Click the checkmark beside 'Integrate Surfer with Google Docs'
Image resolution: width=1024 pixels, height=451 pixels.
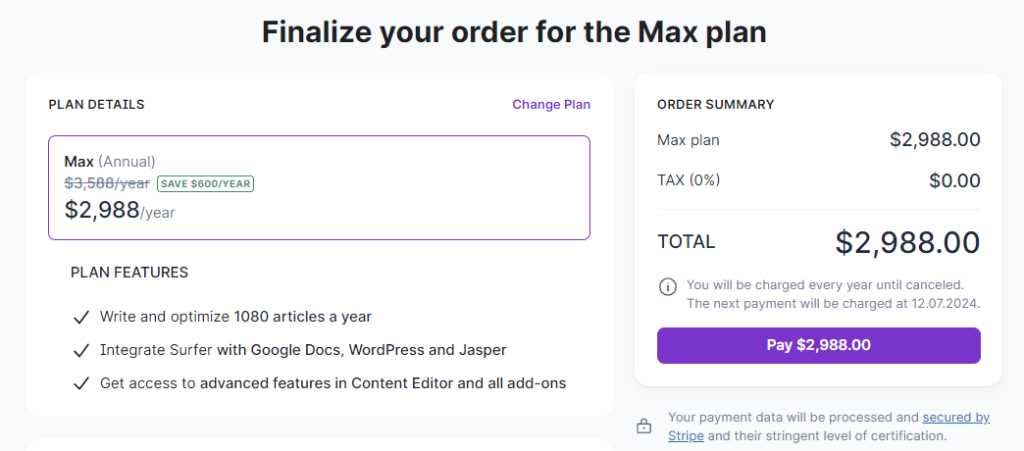81,350
